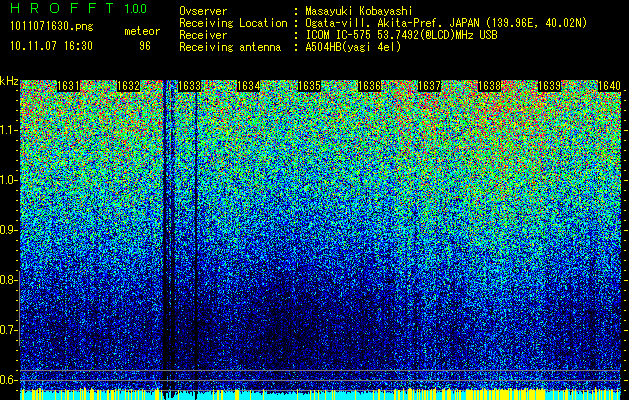The width and height of the screenshot is (629, 400).
Task: Click the 1639 time marker
Action: pyautogui.click(x=549, y=86)
